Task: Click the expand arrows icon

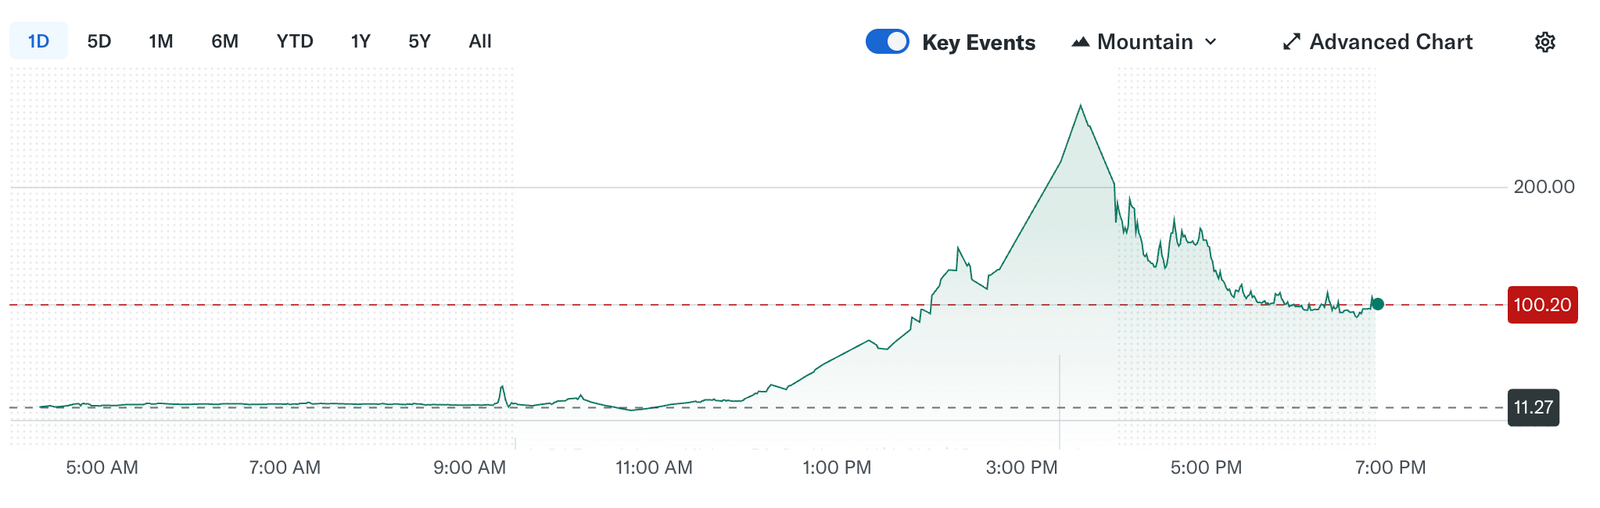Action: 1292,42
